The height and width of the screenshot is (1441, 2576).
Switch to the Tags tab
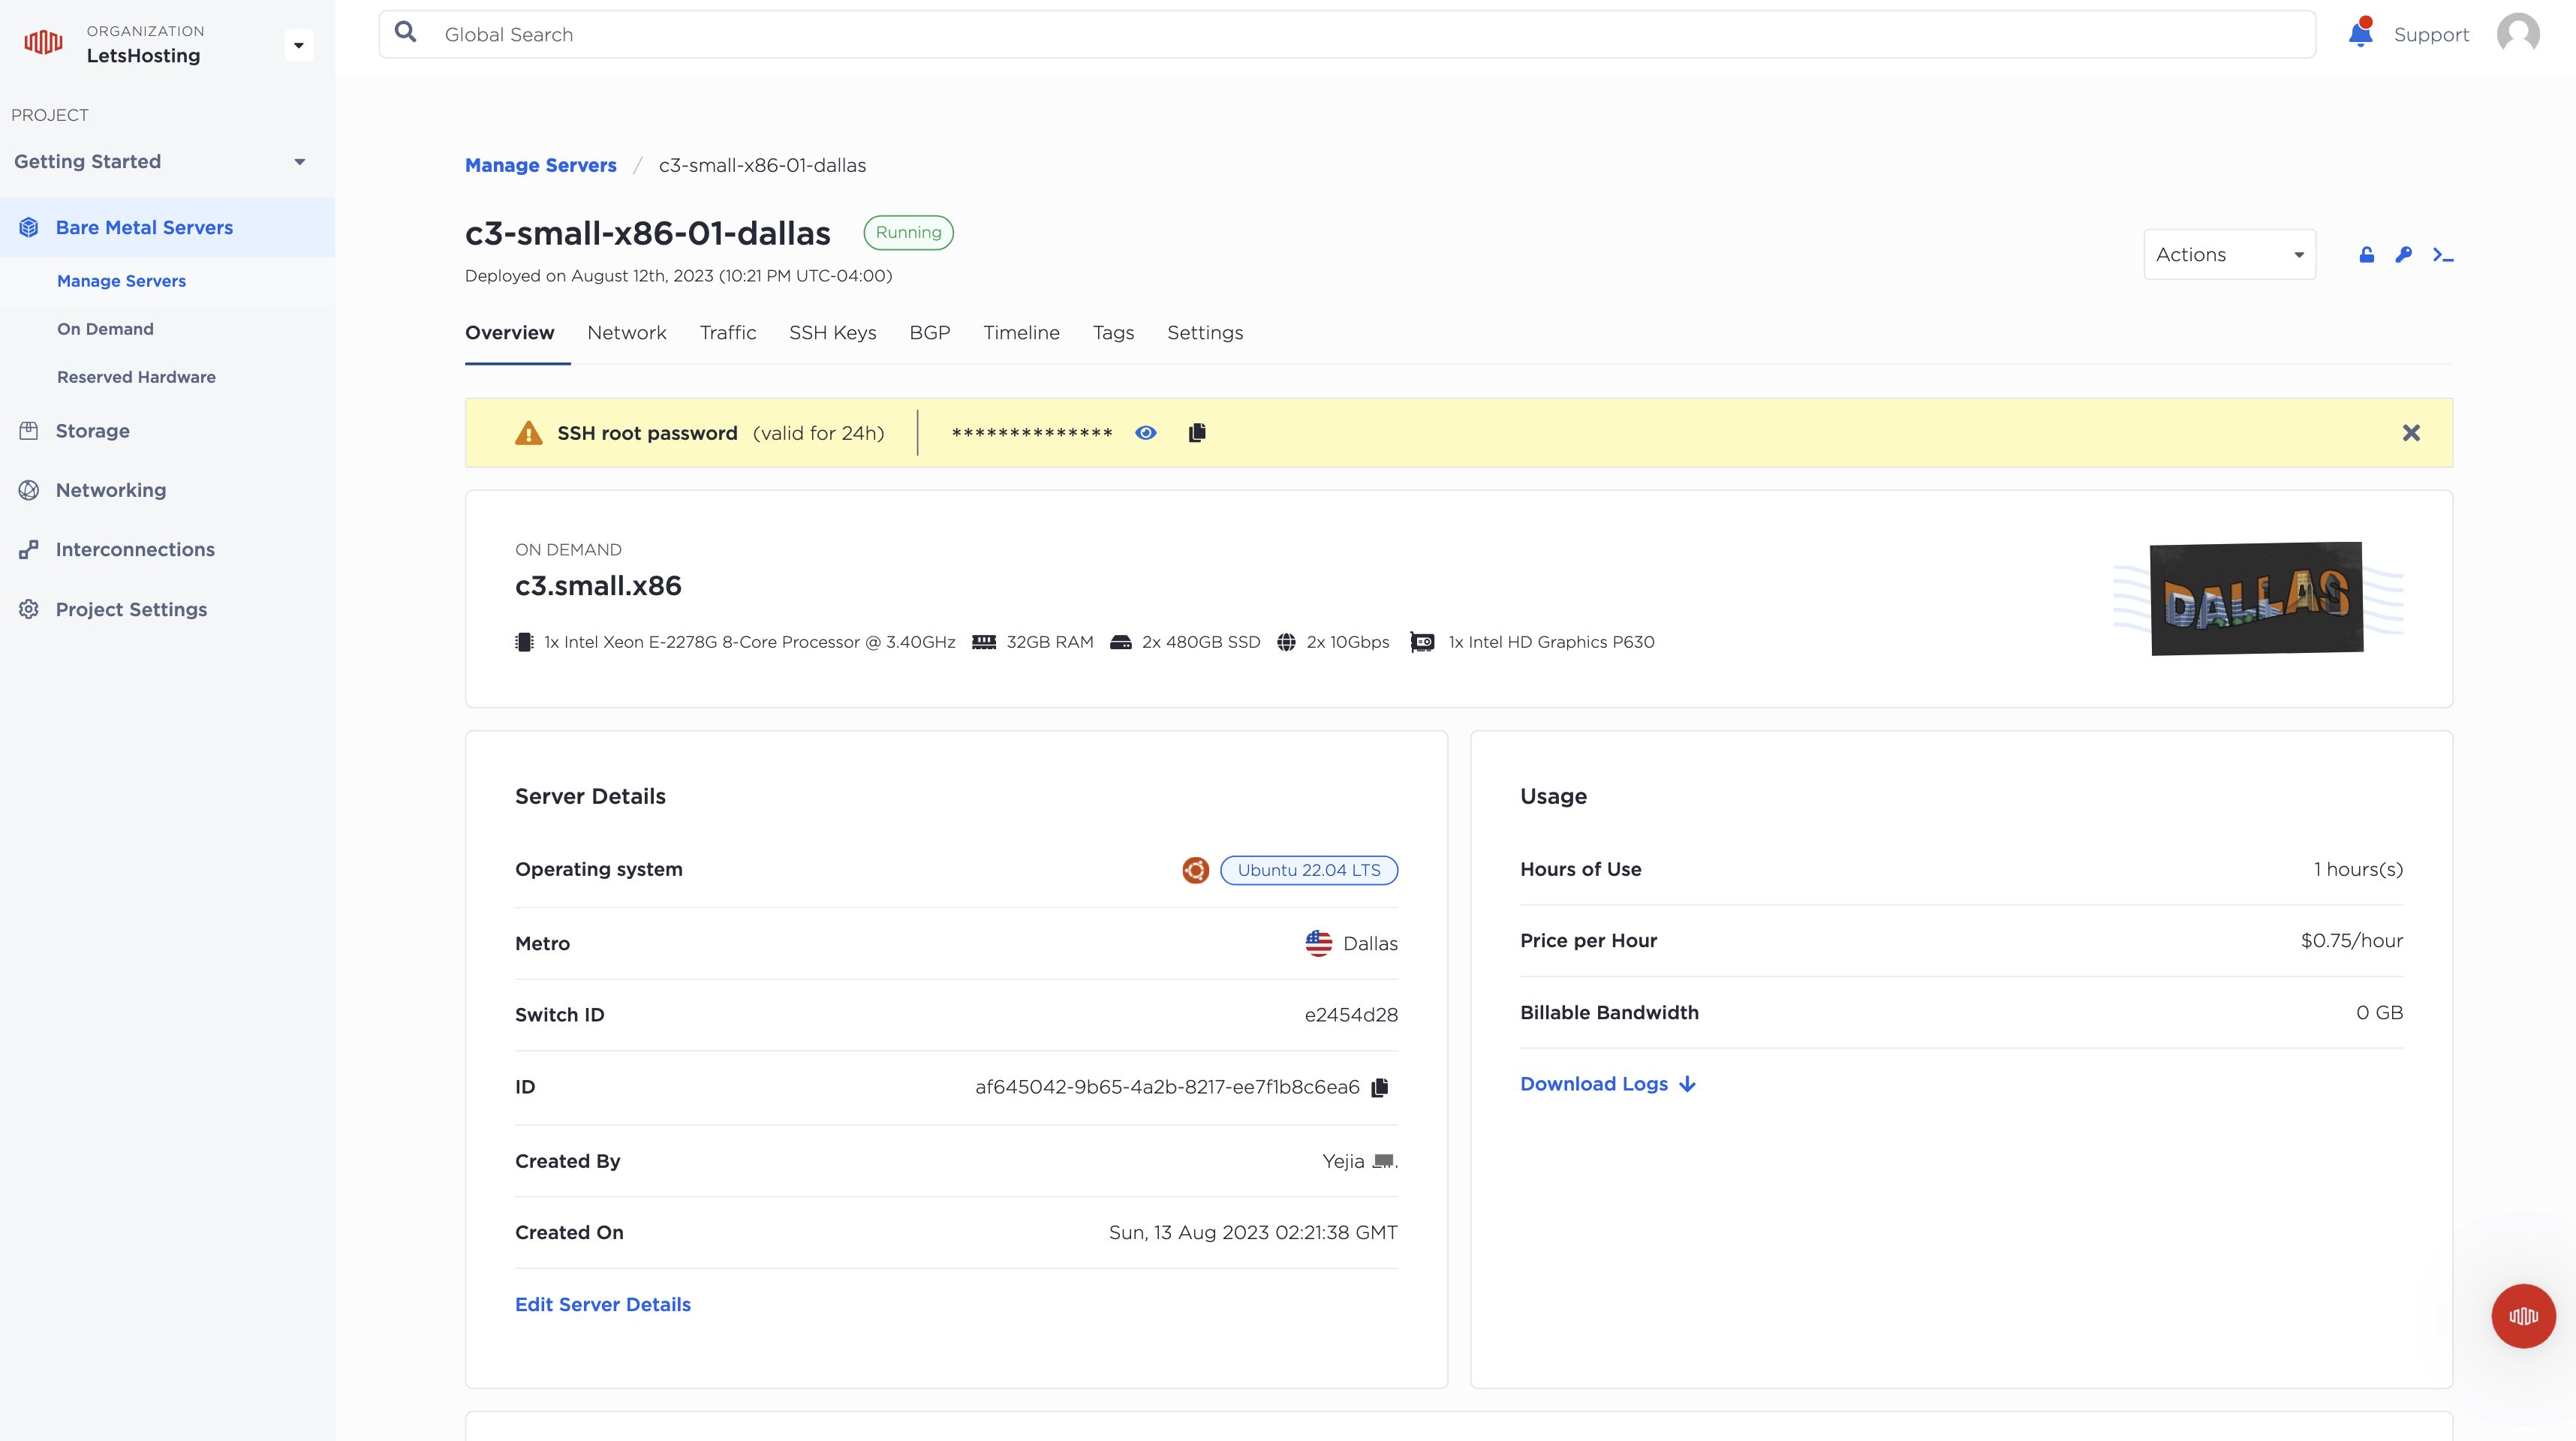click(x=1113, y=333)
